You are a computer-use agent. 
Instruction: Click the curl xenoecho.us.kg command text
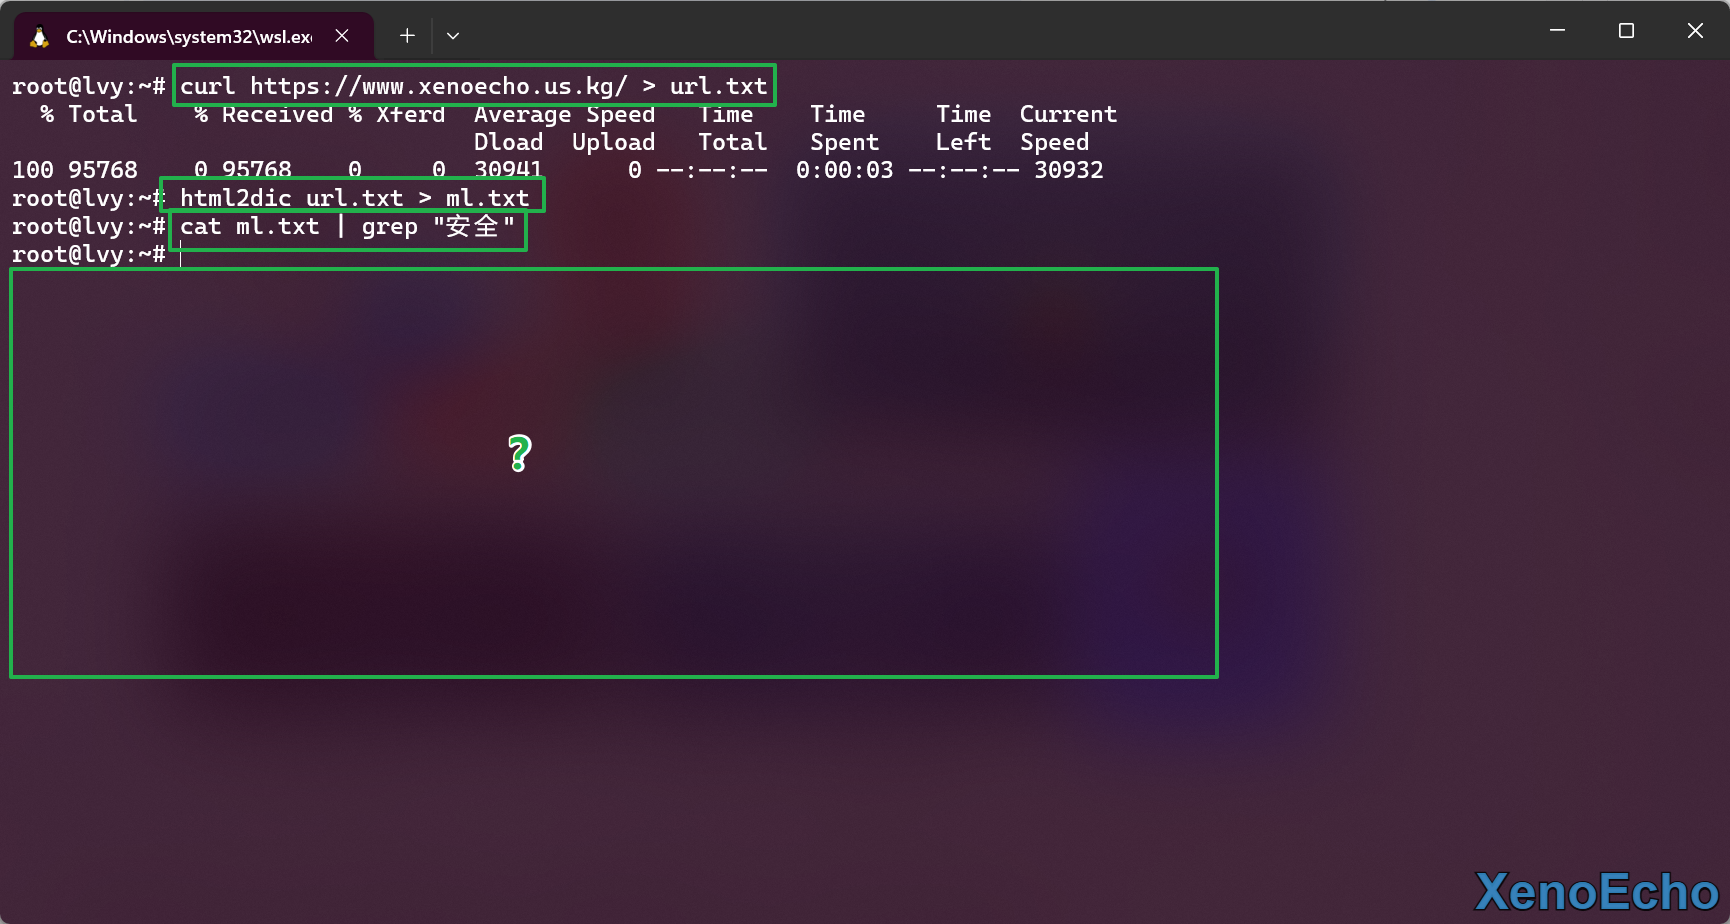pyautogui.click(x=473, y=86)
